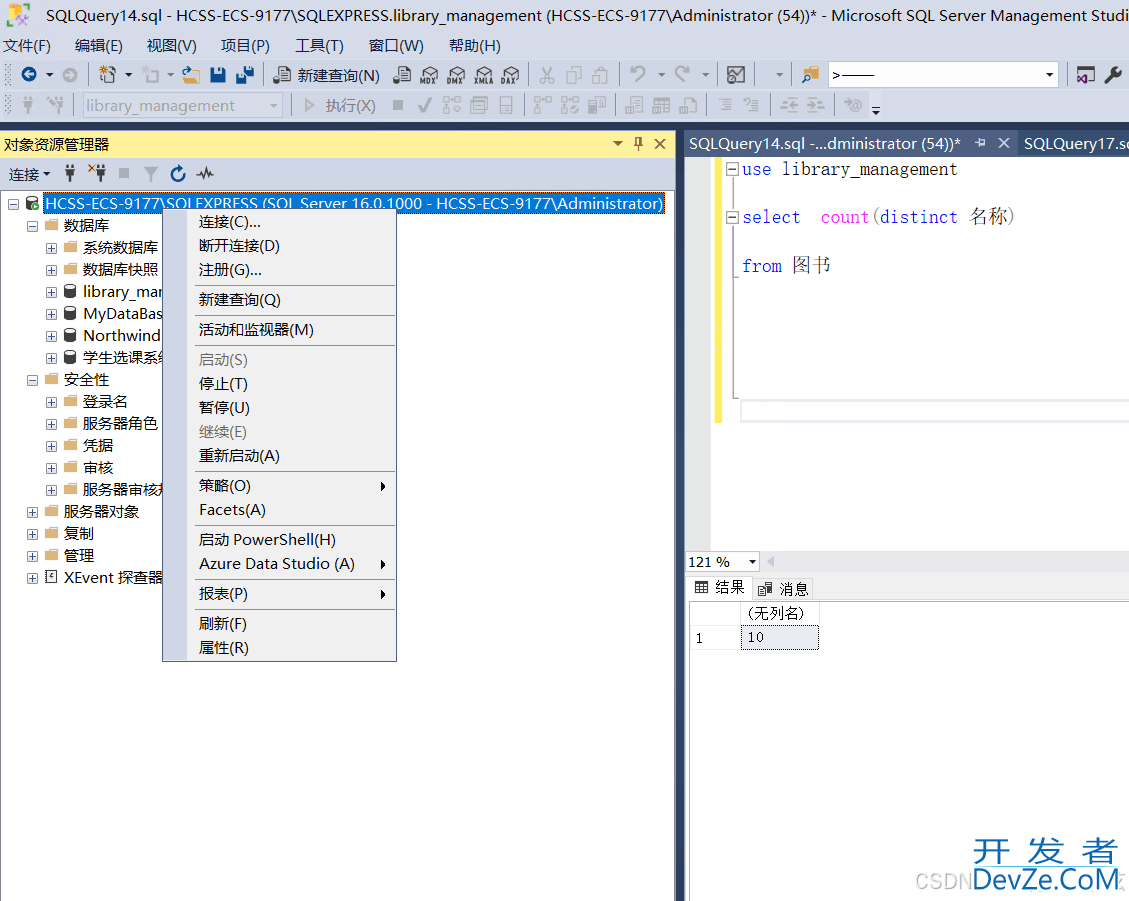Open the 编辑(E) menu
Viewport: 1129px width, 901px height.
pyautogui.click(x=99, y=46)
